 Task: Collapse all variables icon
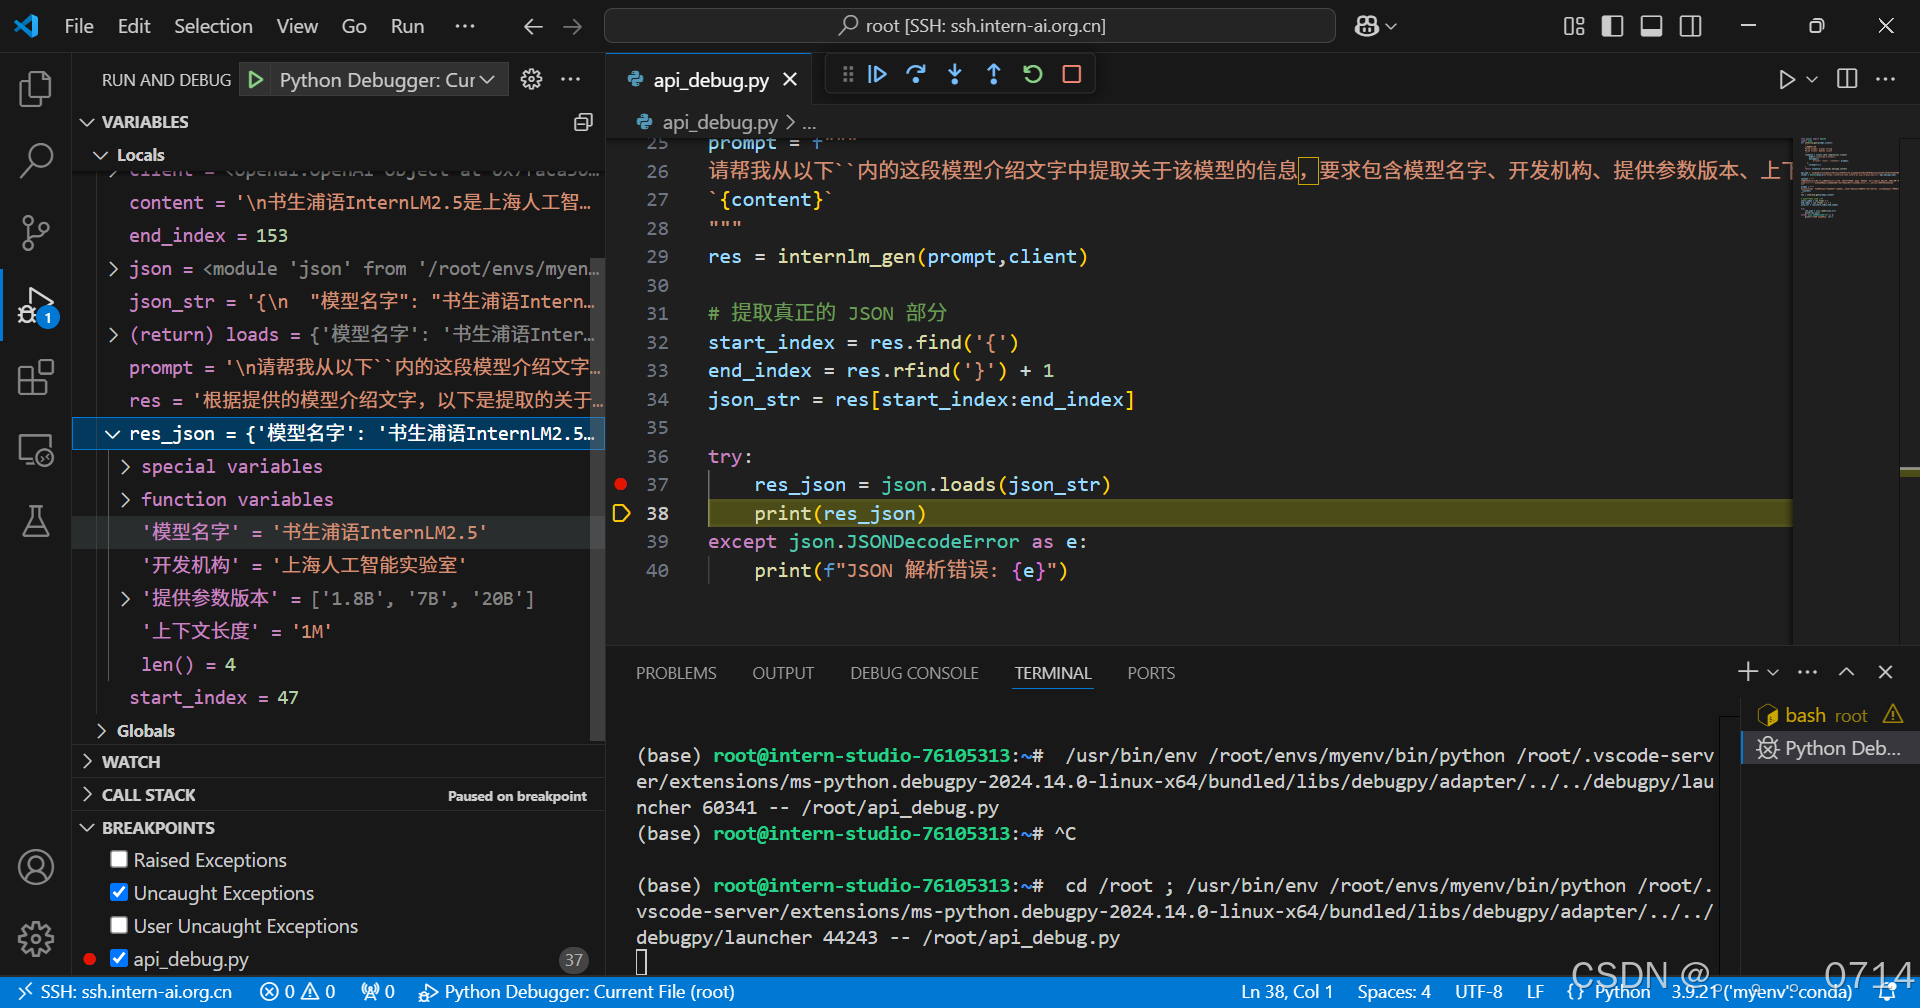583,122
